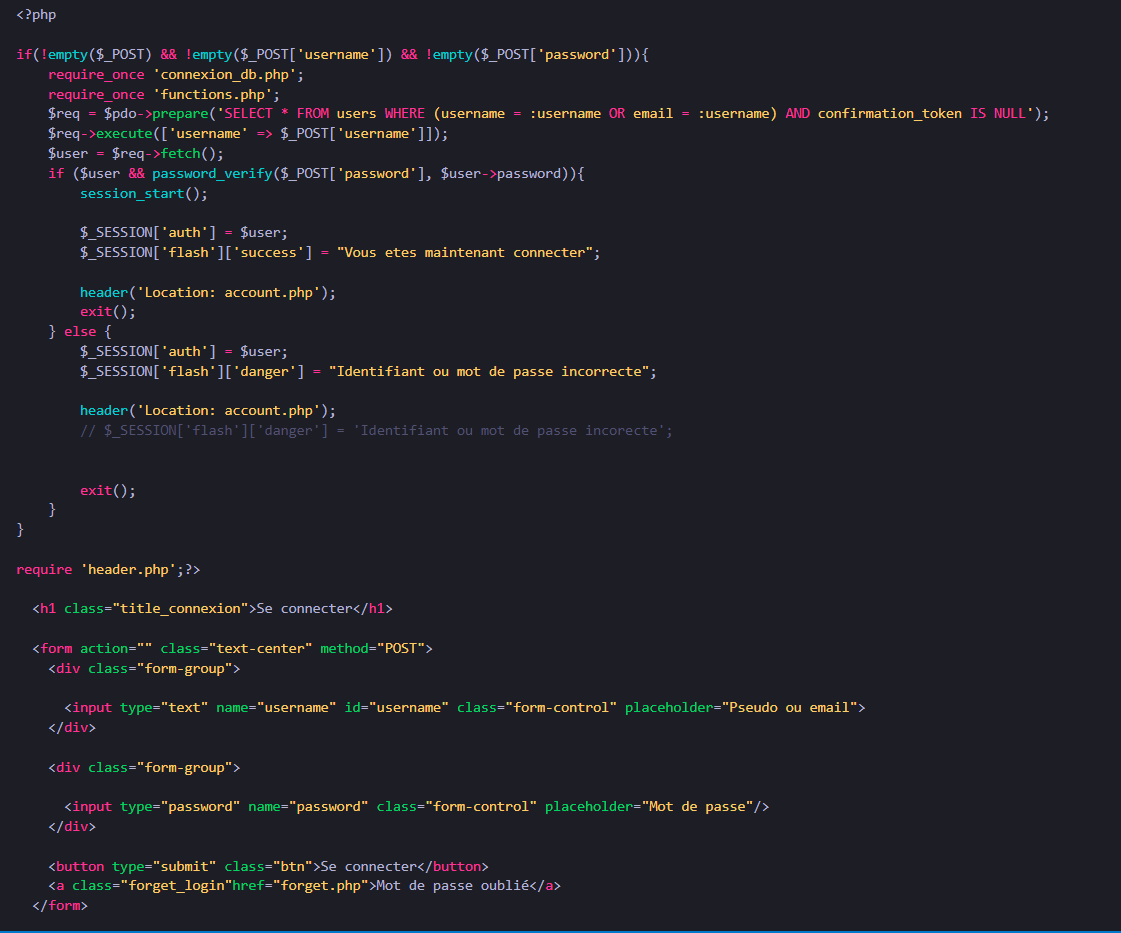Click the prepare method call
Image resolution: width=1121 pixels, height=933 pixels.
180,114
